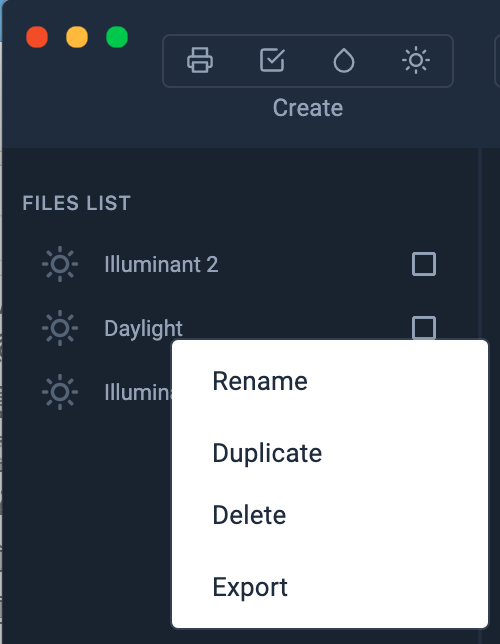Viewport: 500px width, 644px height.
Task: Click the red close window button
Action: pyautogui.click(x=37, y=37)
